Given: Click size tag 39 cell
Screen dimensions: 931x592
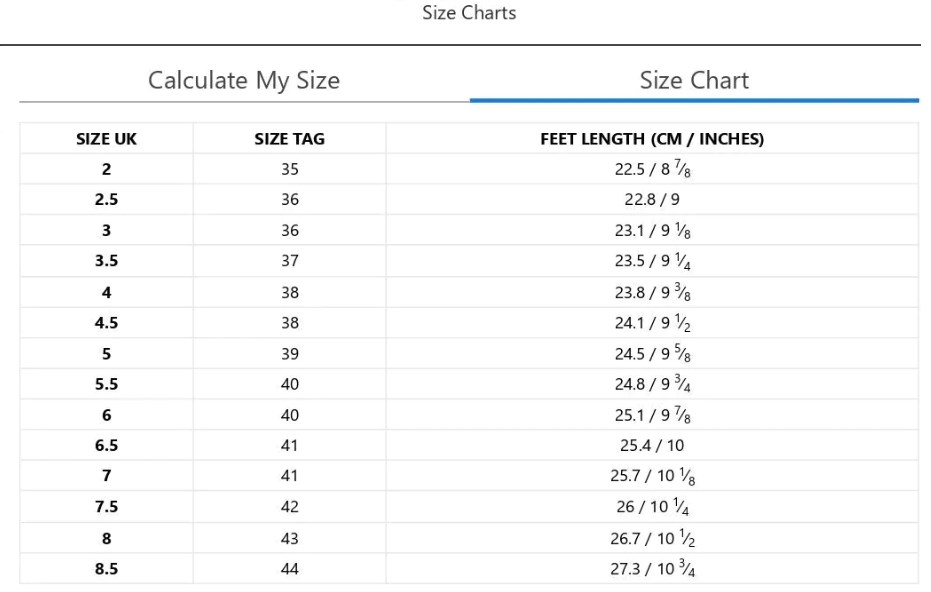Looking at the screenshot, I should pyautogui.click(x=290, y=354).
